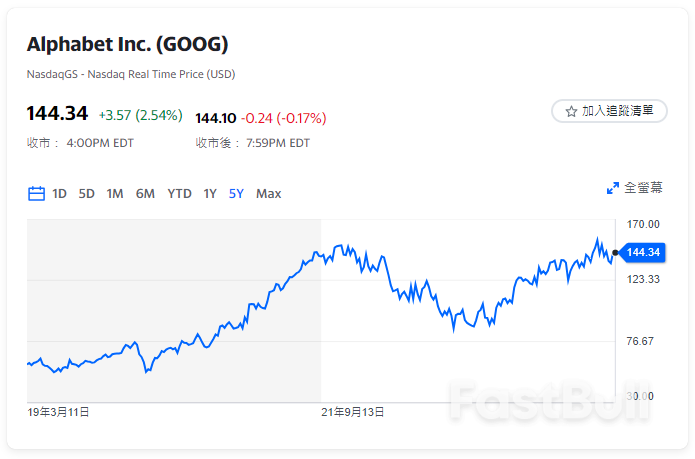The image size is (695, 459).
Task: Click the +3.57 (2.54%) change value
Action: click(x=141, y=116)
